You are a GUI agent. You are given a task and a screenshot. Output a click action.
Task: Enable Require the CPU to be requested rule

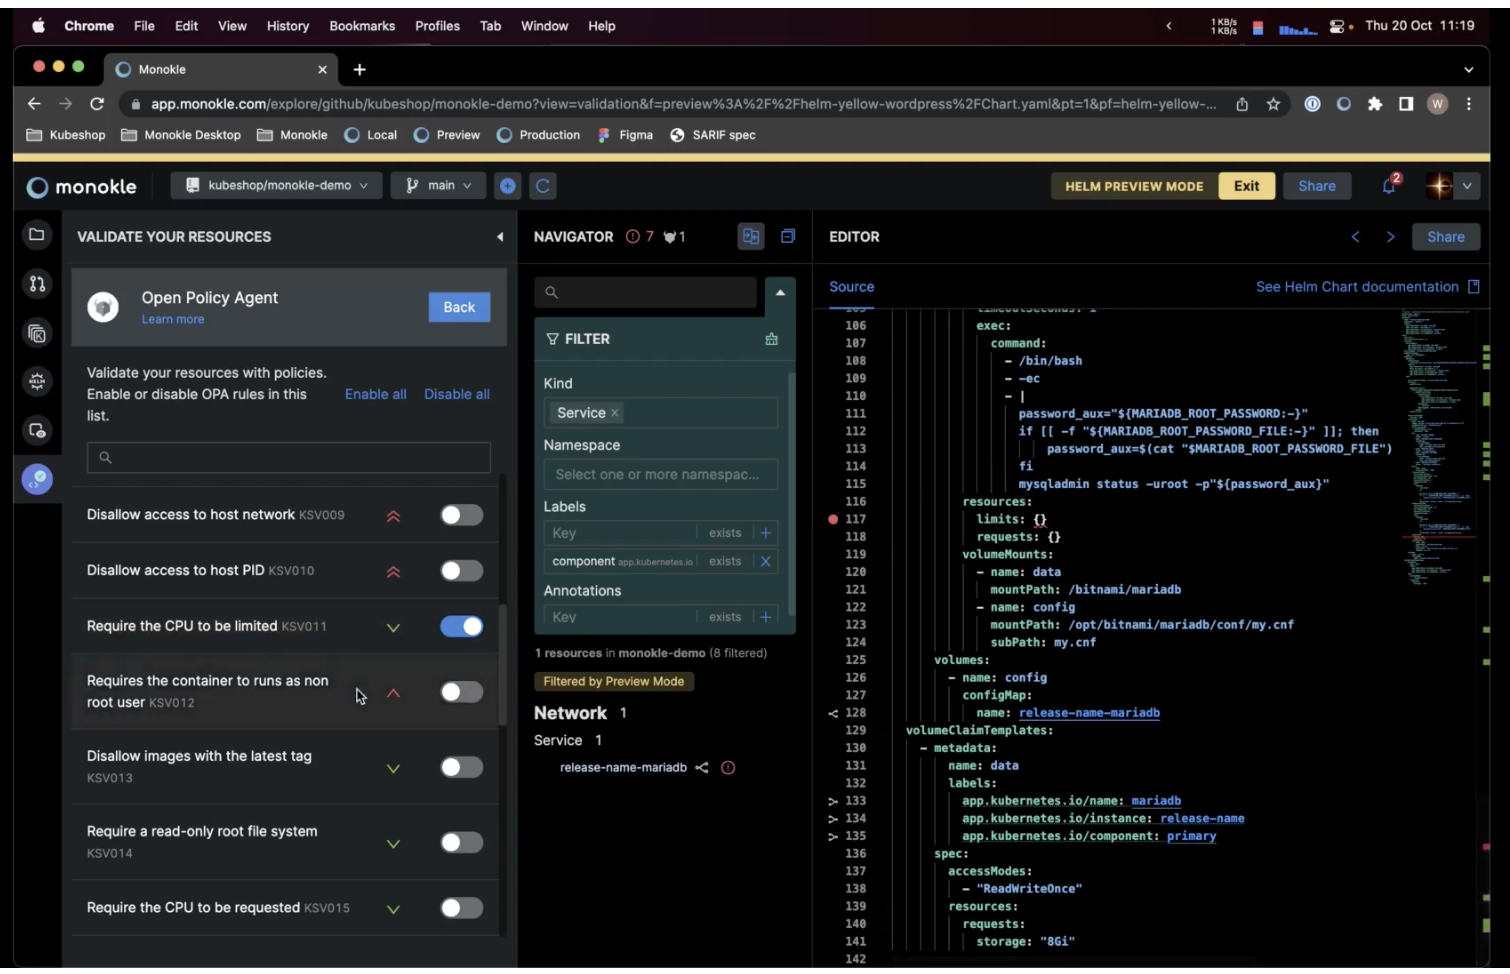462,908
